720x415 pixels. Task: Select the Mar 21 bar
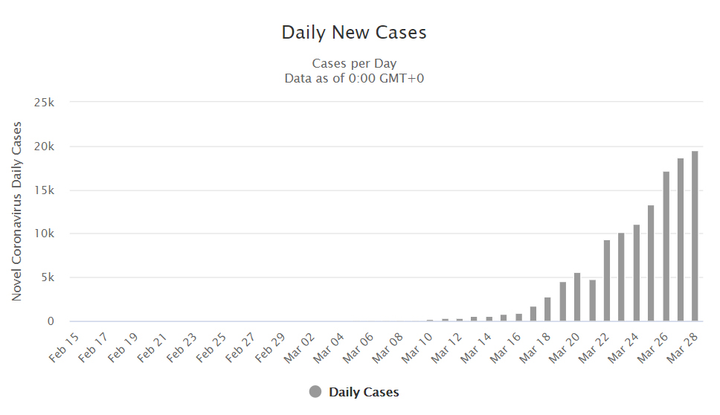tap(592, 301)
